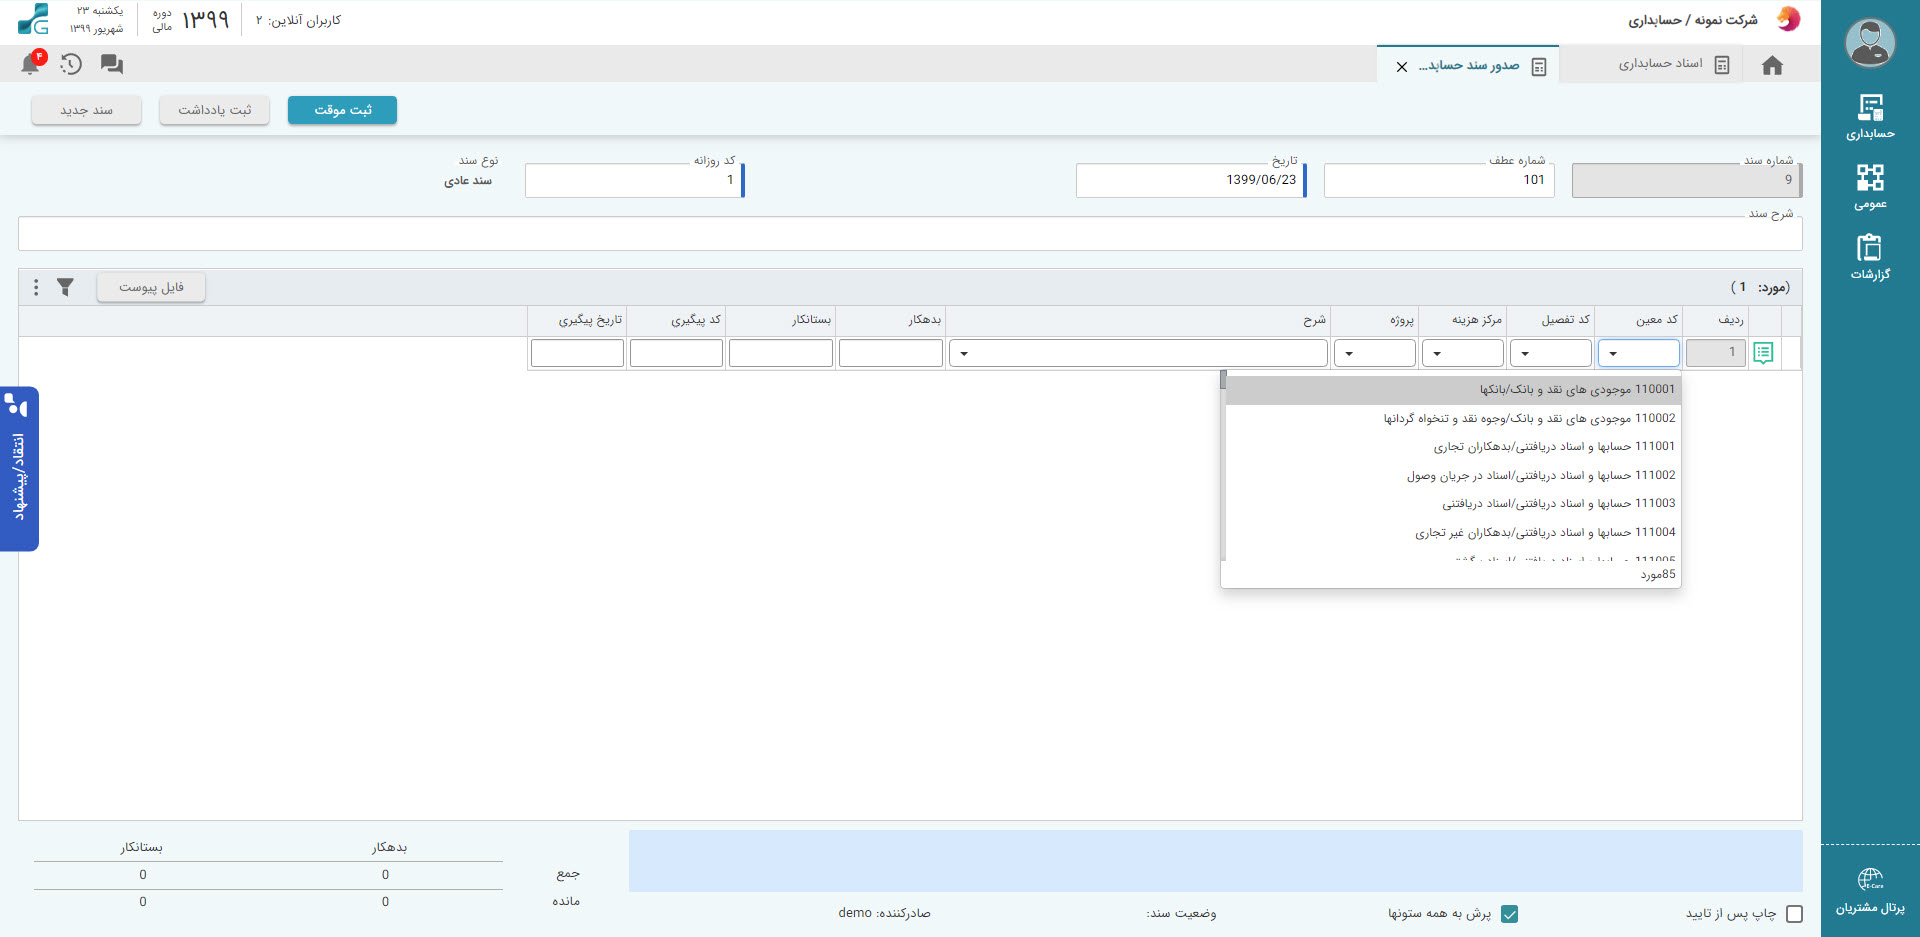Image resolution: width=1920 pixels, height=937 pixels.
Task: Select account 111001 بدهکاران تجاری
Action: pyautogui.click(x=1453, y=447)
